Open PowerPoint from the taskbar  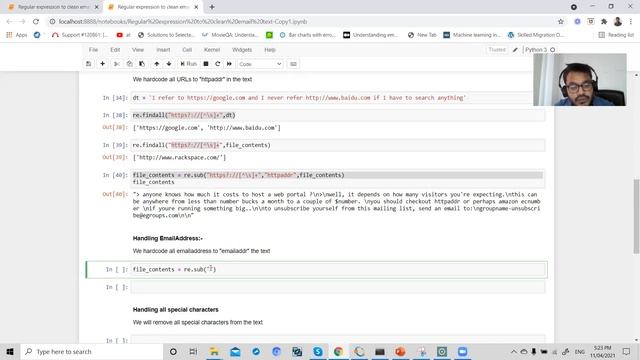point(400,351)
